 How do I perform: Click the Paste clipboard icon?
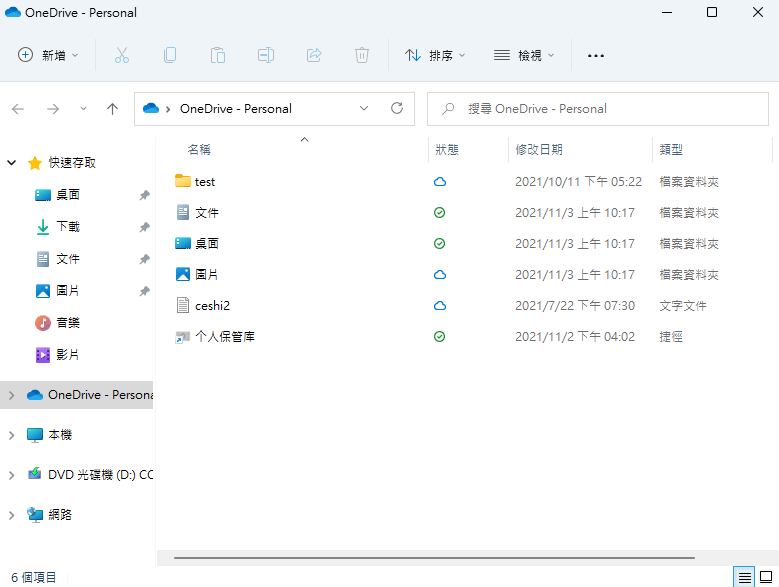218,55
